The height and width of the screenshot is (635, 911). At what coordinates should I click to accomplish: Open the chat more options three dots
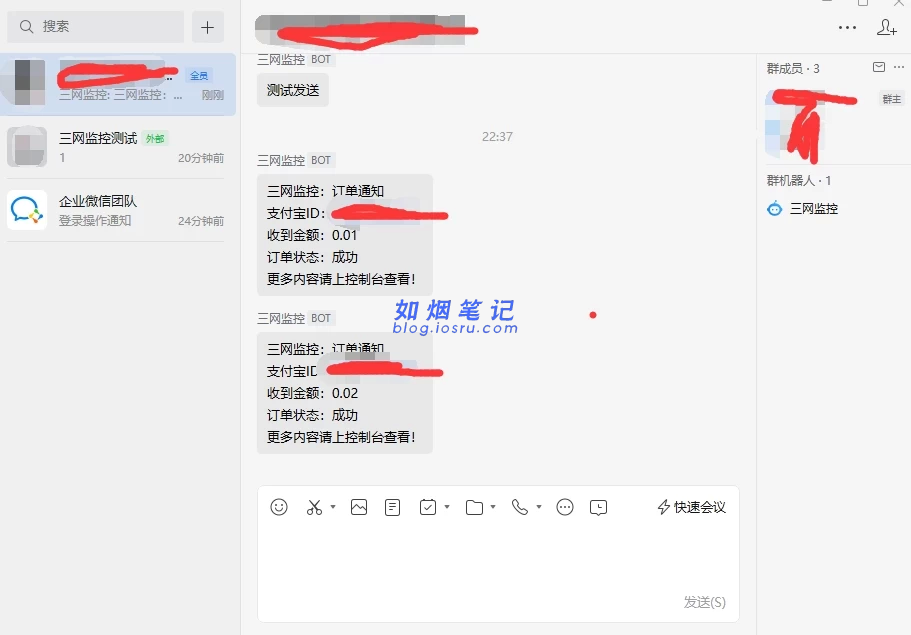click(x=847, y=27)
